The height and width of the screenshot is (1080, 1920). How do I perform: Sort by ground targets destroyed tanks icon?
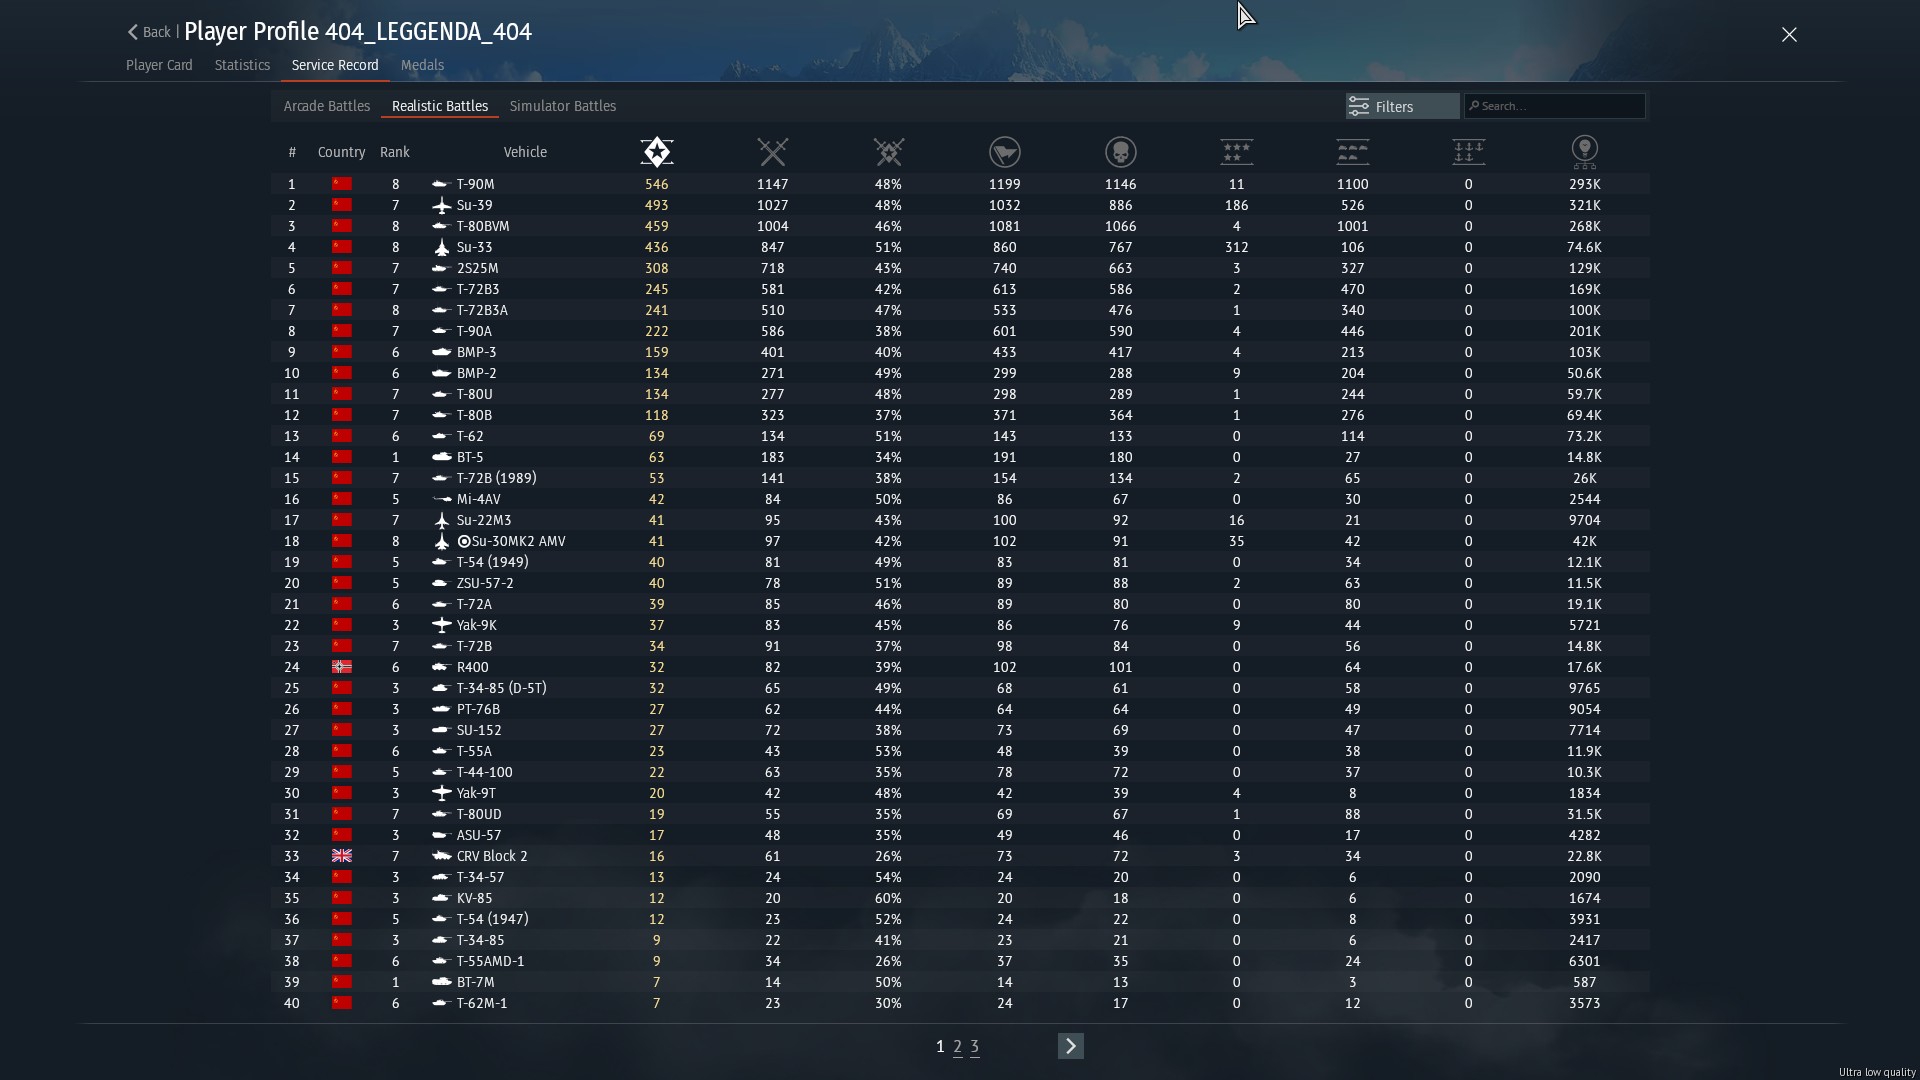pyautogui.click(x=1352, y=152)
